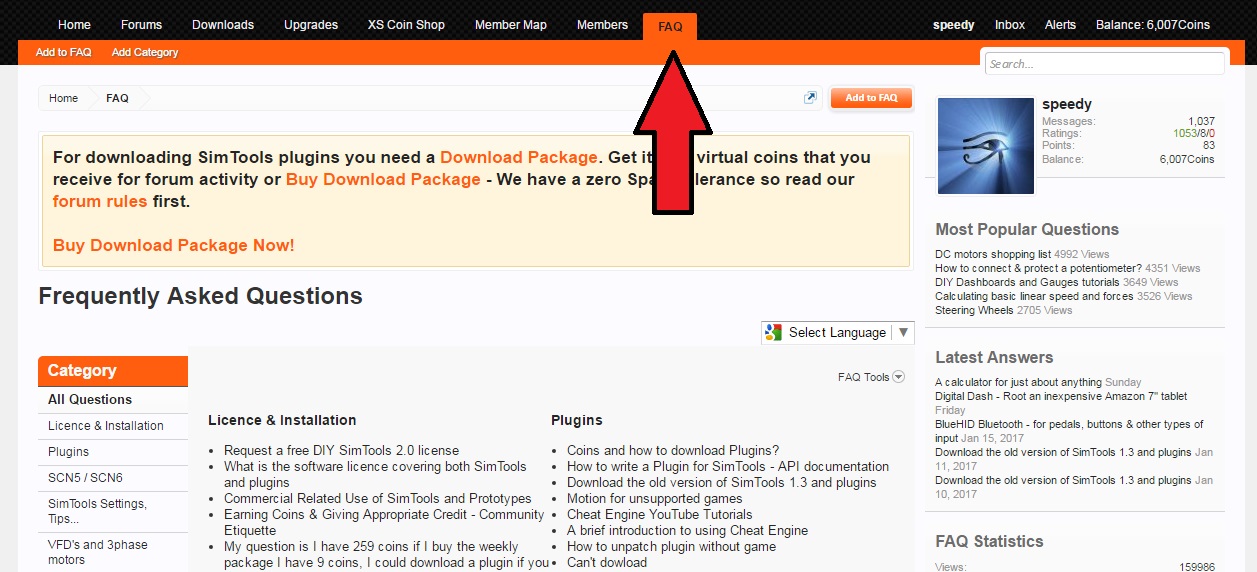Viewport: 1257px width, 572px height.
Task: Open the Inbox
Action: click(1010, 25)
